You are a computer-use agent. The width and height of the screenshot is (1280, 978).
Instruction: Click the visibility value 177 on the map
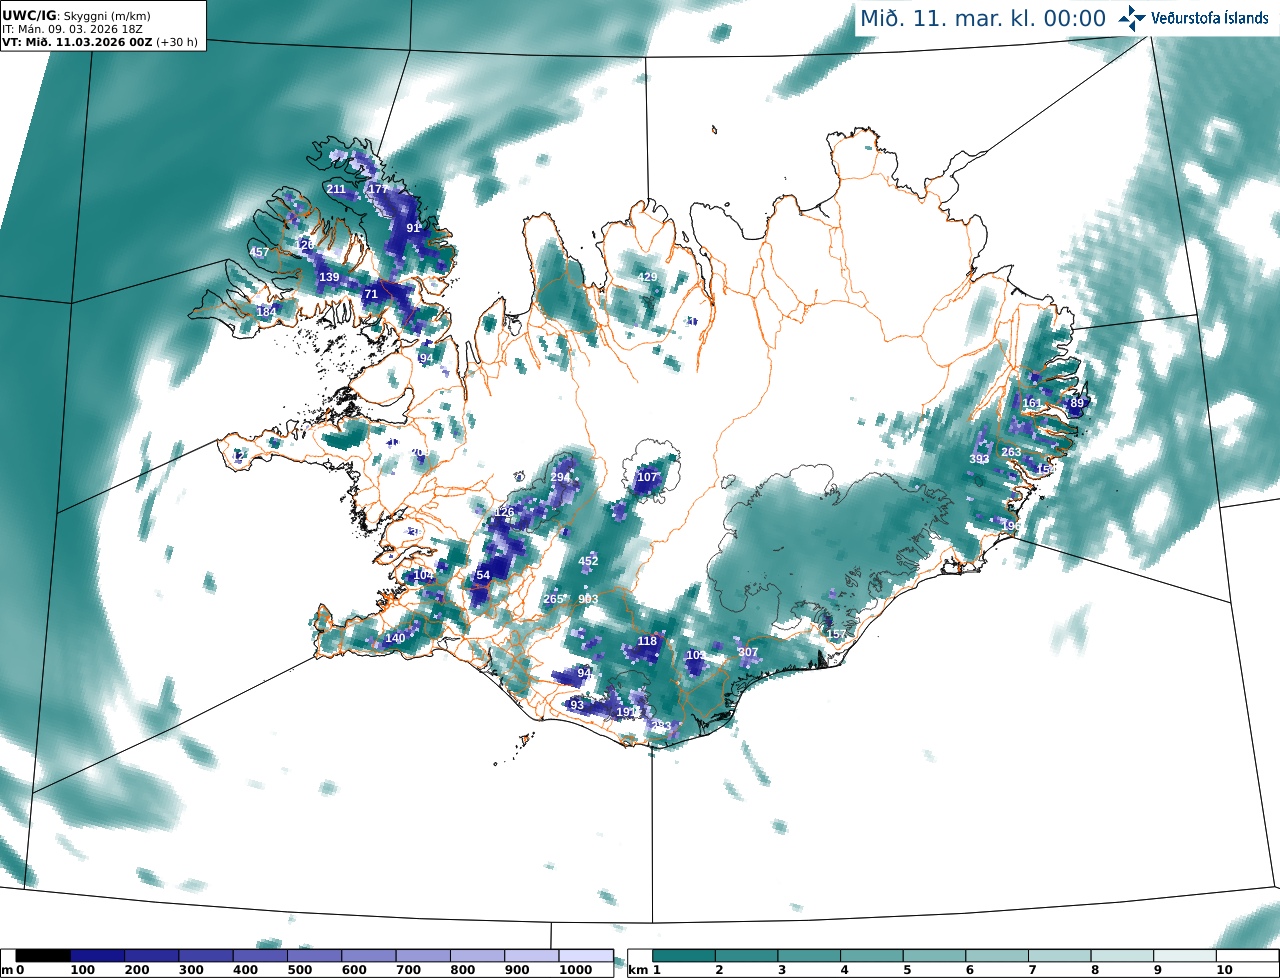tap(378, 189)
